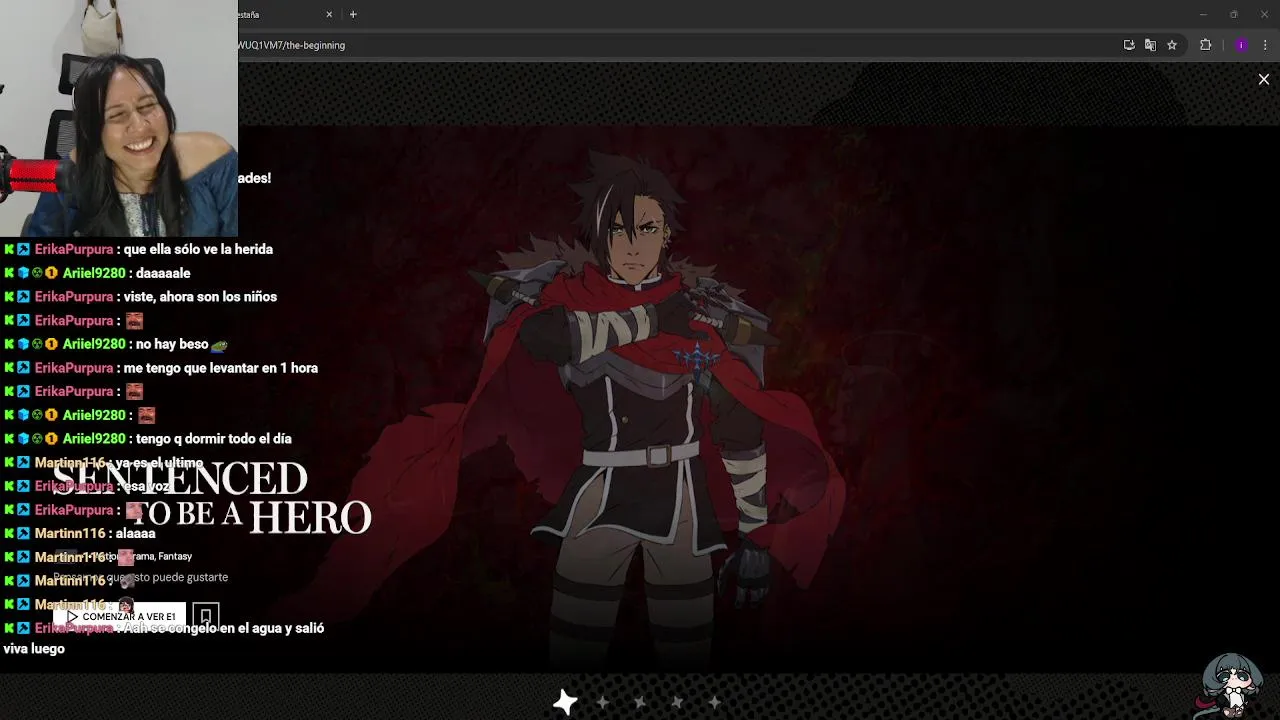Add show to watchlist with bookmark icon
The width and height of the screenshot is (1280, 720).
click(206, 617)
